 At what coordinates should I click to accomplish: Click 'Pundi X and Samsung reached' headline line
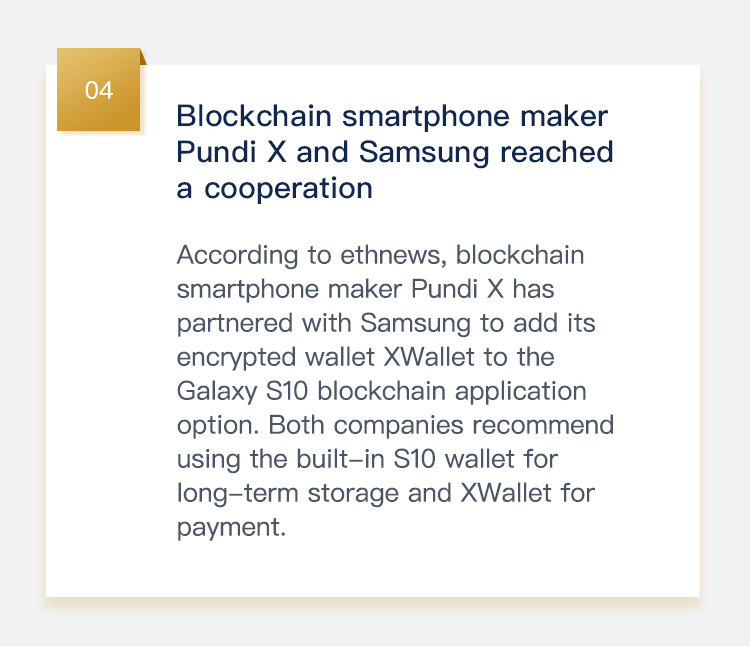click(x=395, y=152)
